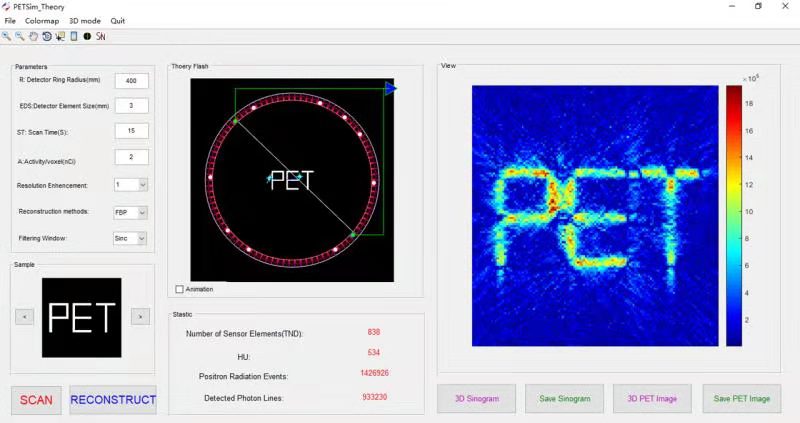Click the black circle toolbar icon
Image resolution: width=800 pixels, height=423 pixels.
click(x=87, y=36)
